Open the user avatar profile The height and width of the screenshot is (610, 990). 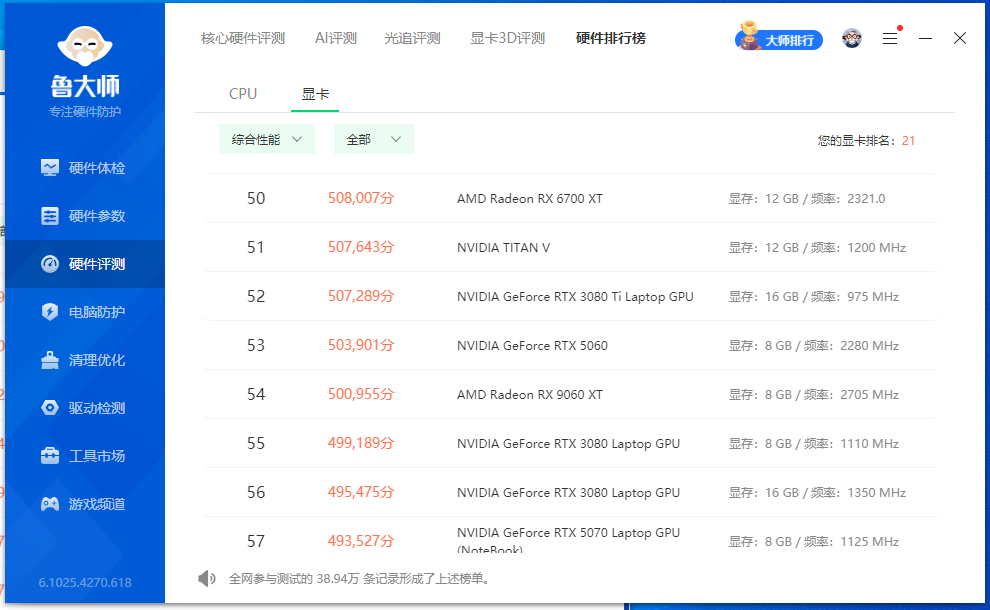[x=852, y=39]
